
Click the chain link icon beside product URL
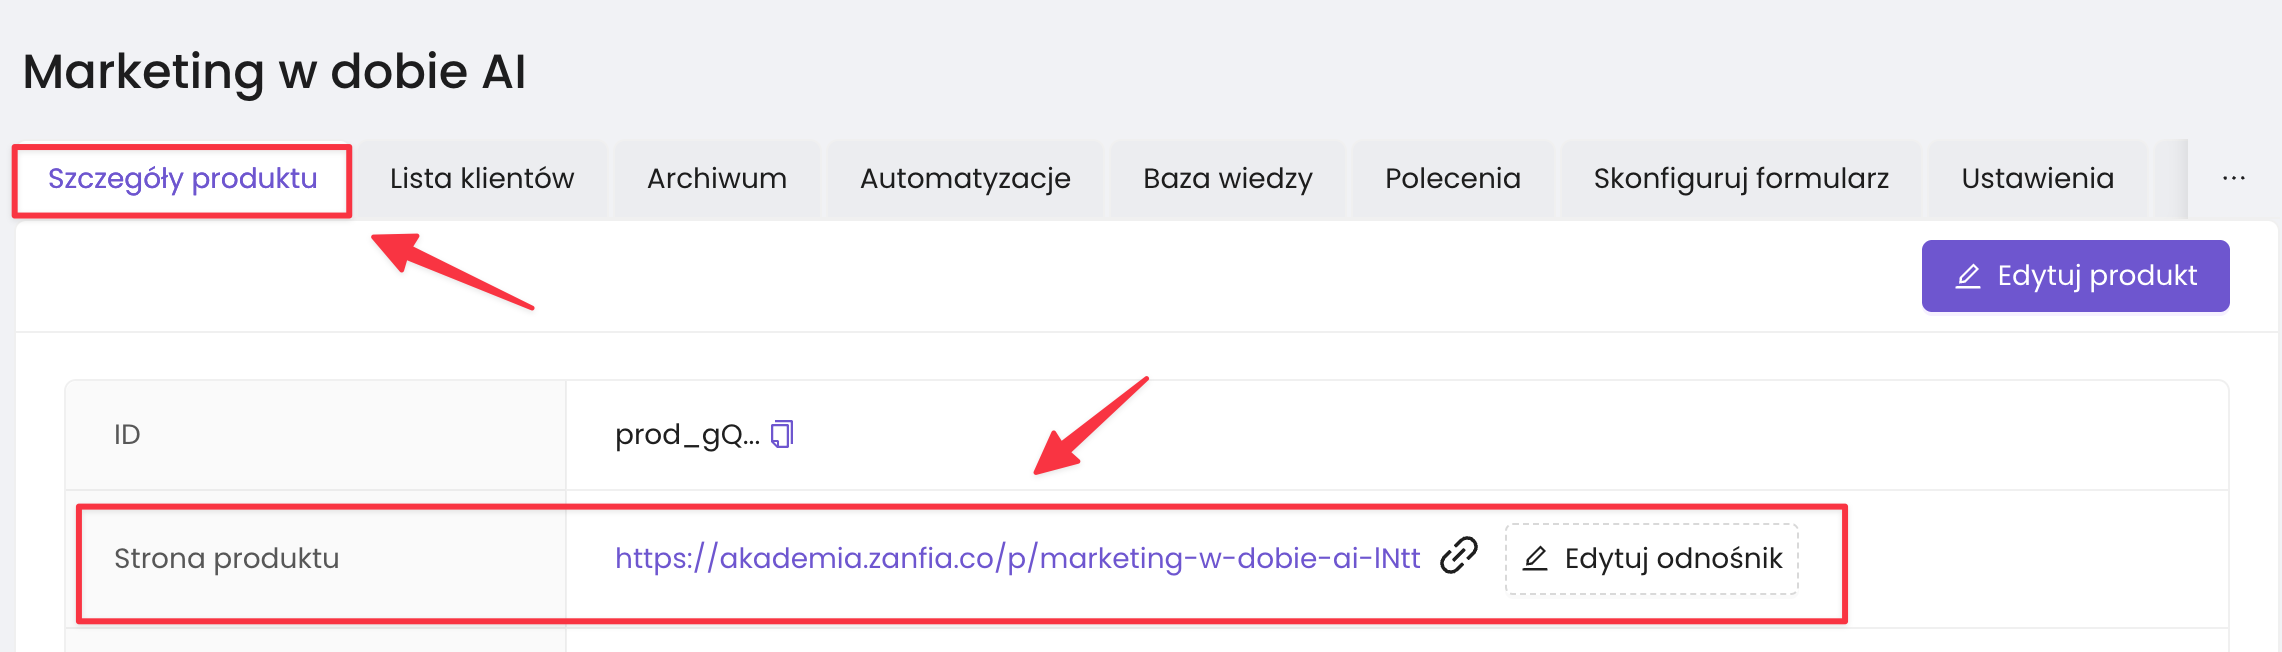pos(1459,556)
